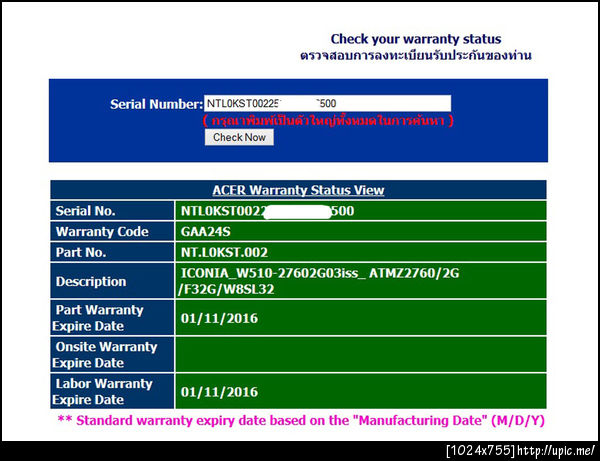Click the Serial No. value in table

click(x=267, y=211)
